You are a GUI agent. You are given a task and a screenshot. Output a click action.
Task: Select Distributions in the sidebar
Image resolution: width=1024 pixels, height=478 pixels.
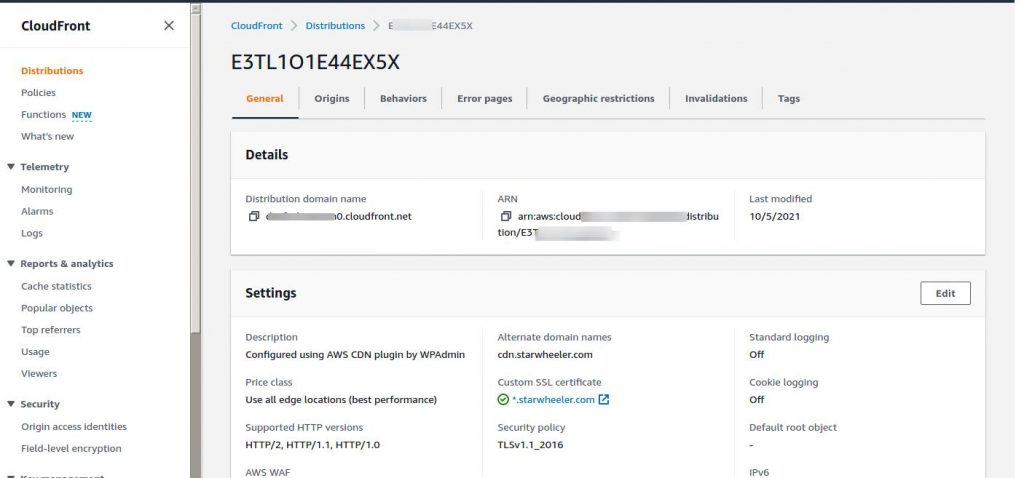52,71
